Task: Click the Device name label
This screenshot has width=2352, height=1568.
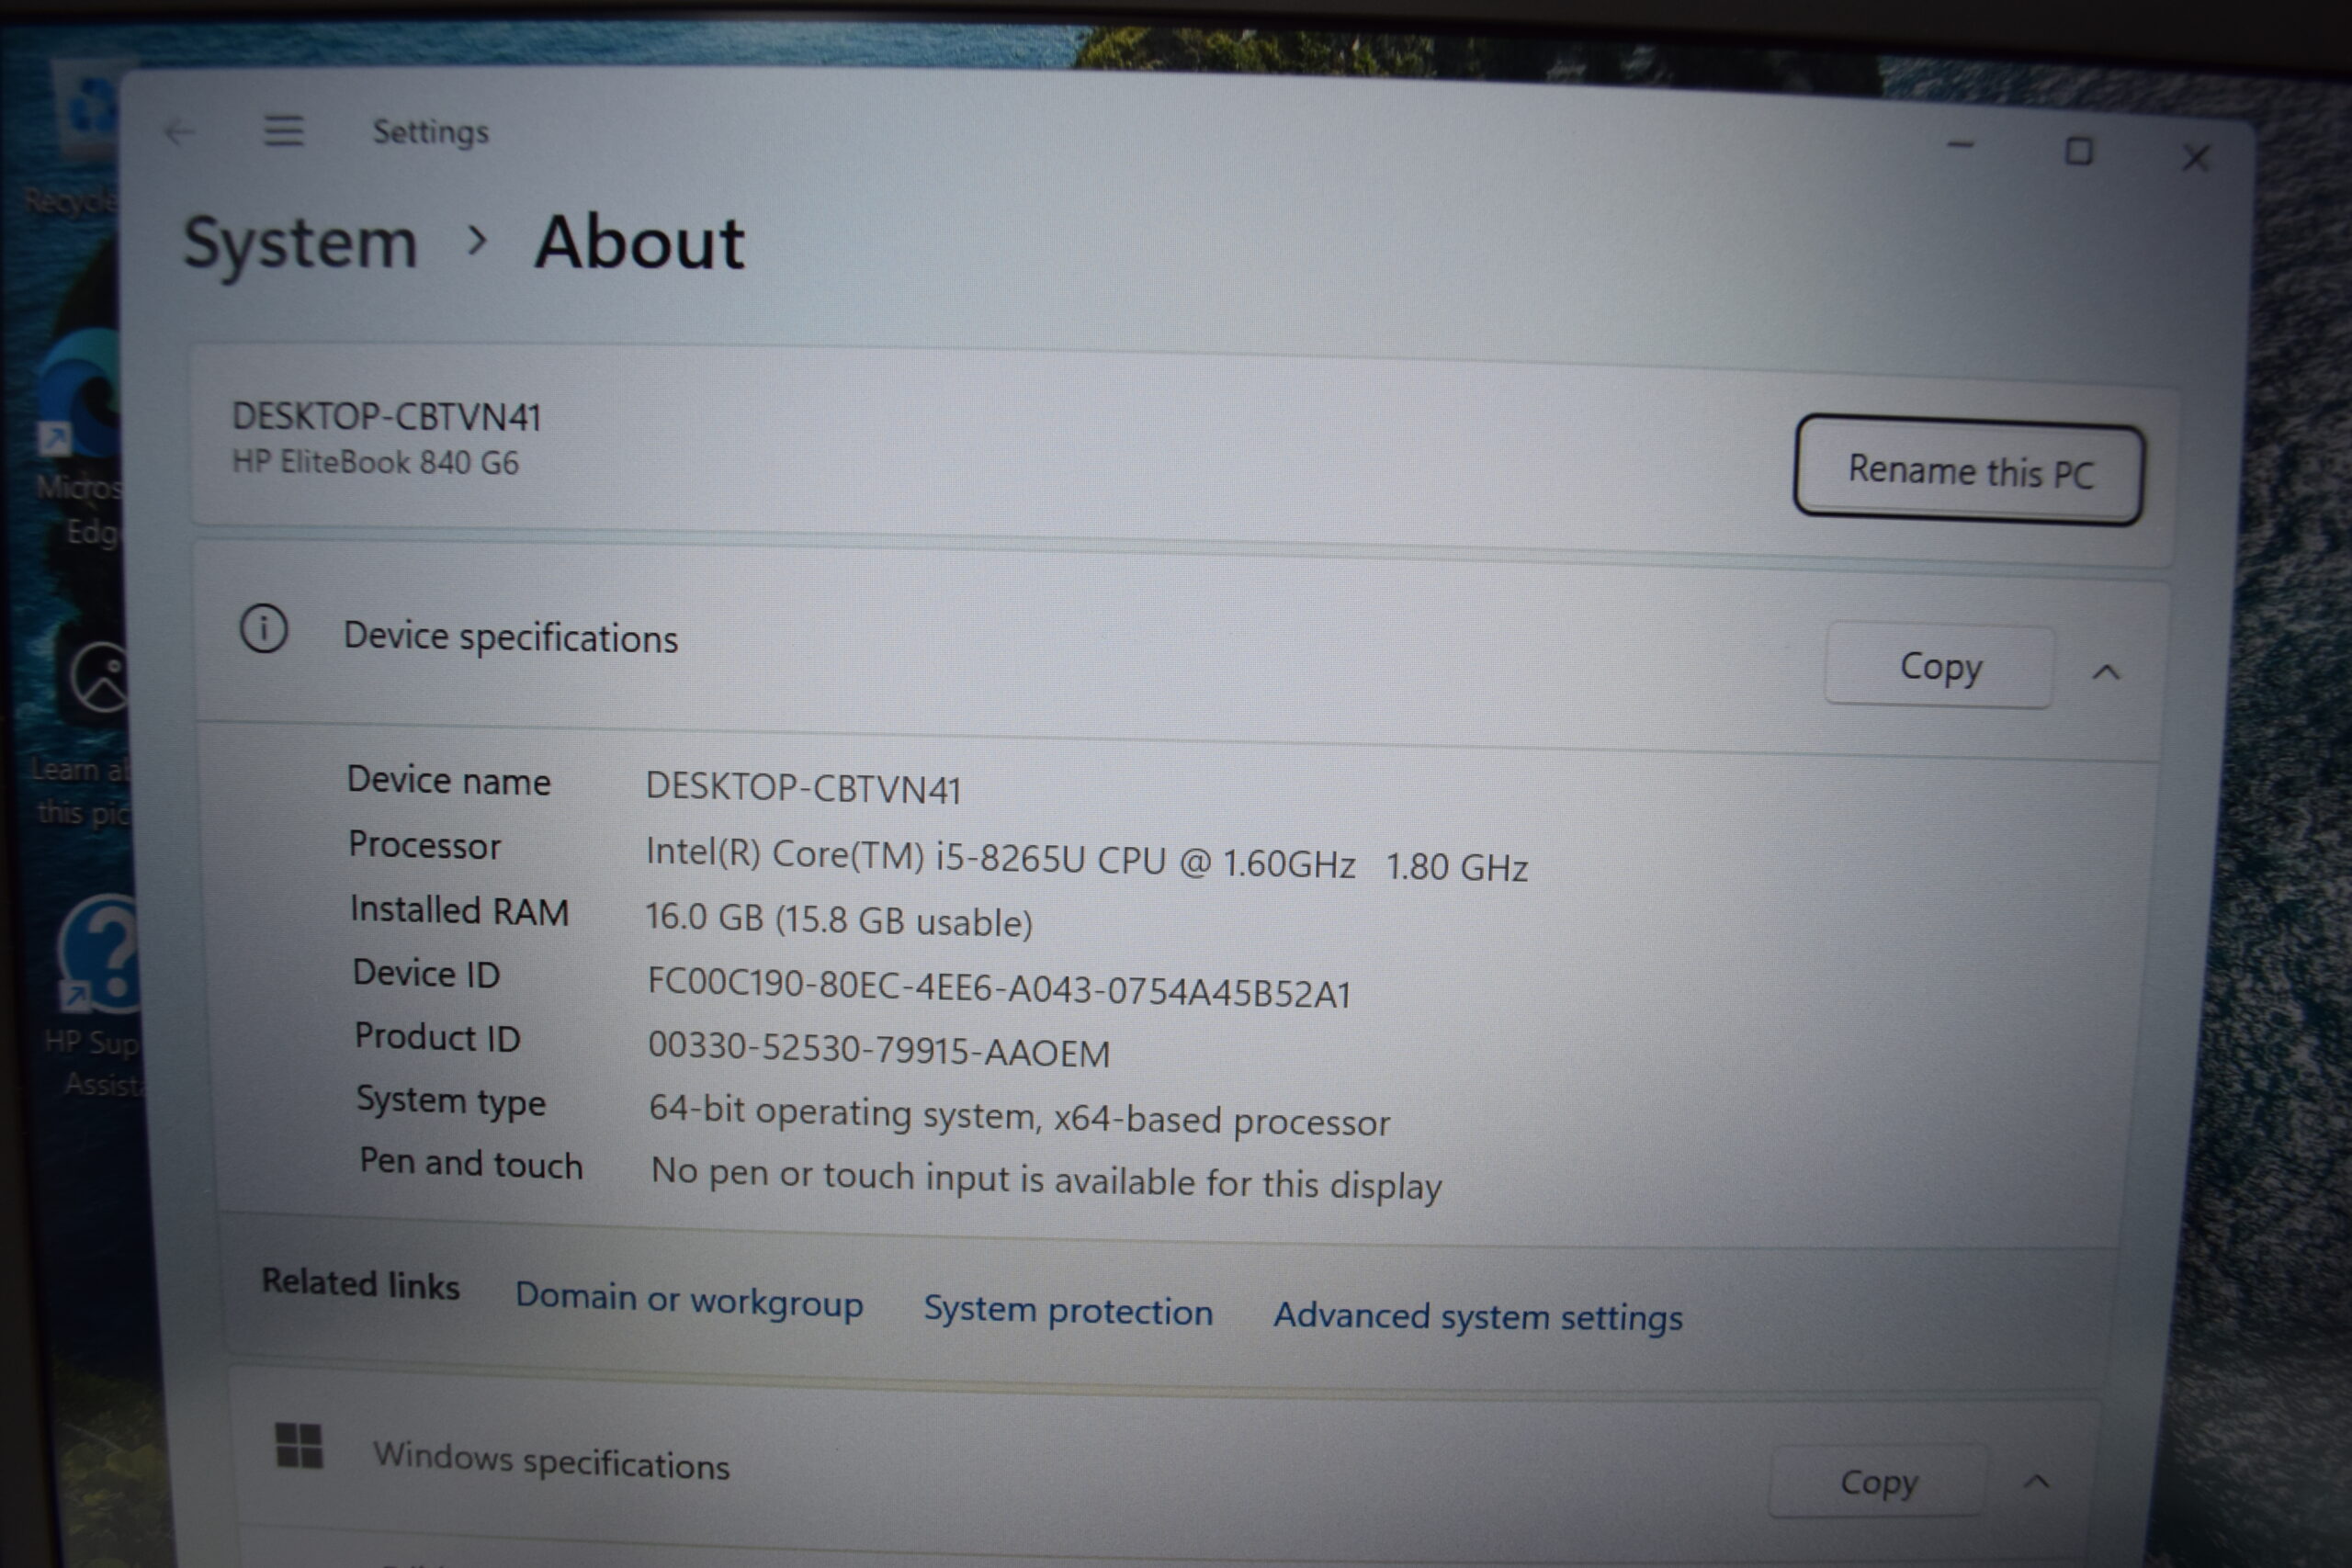Action: click(448, 780)
